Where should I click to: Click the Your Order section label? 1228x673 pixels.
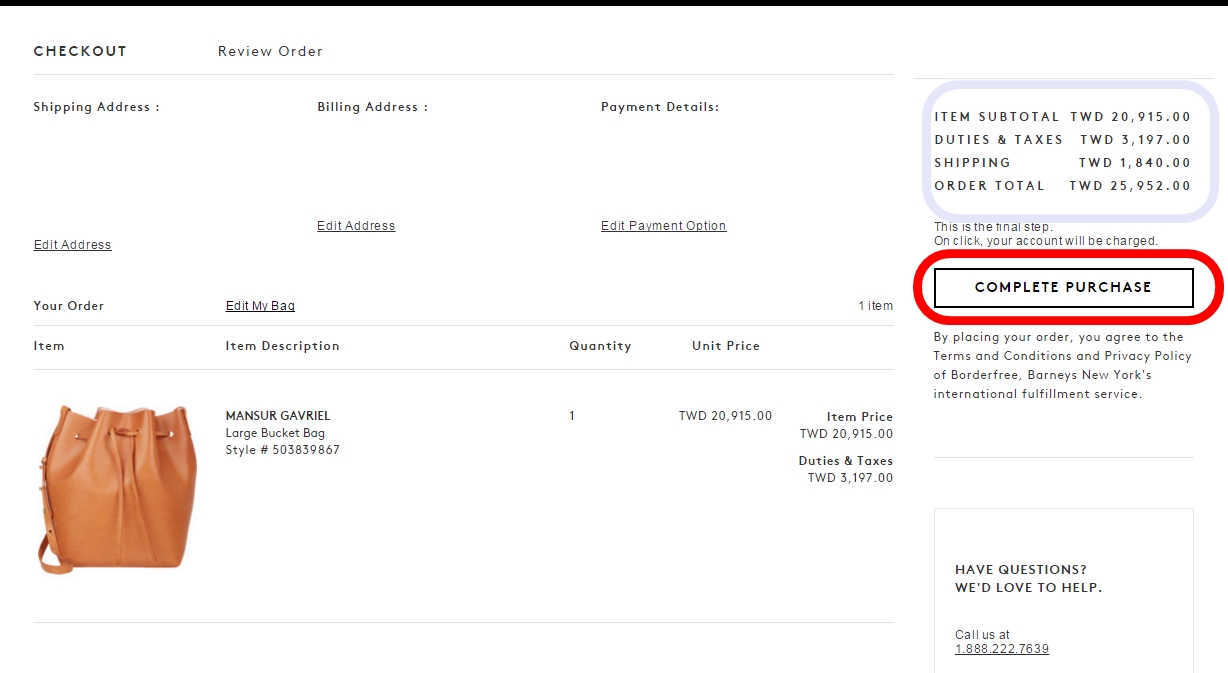pyautogui.click(x=69, y=306)
